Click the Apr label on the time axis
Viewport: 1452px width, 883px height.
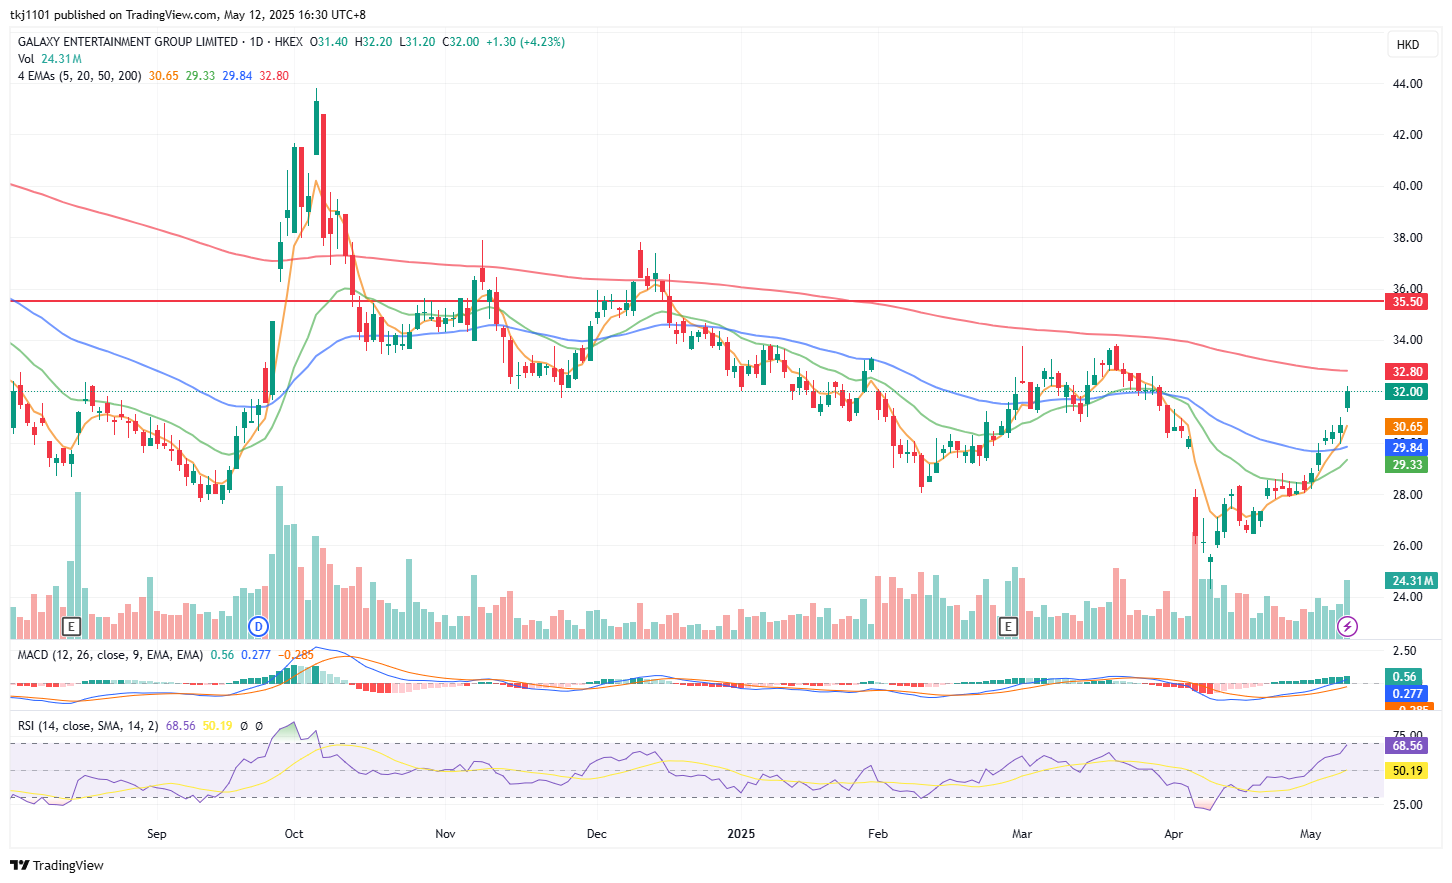pyautogui.click(x=1174, y=834)
